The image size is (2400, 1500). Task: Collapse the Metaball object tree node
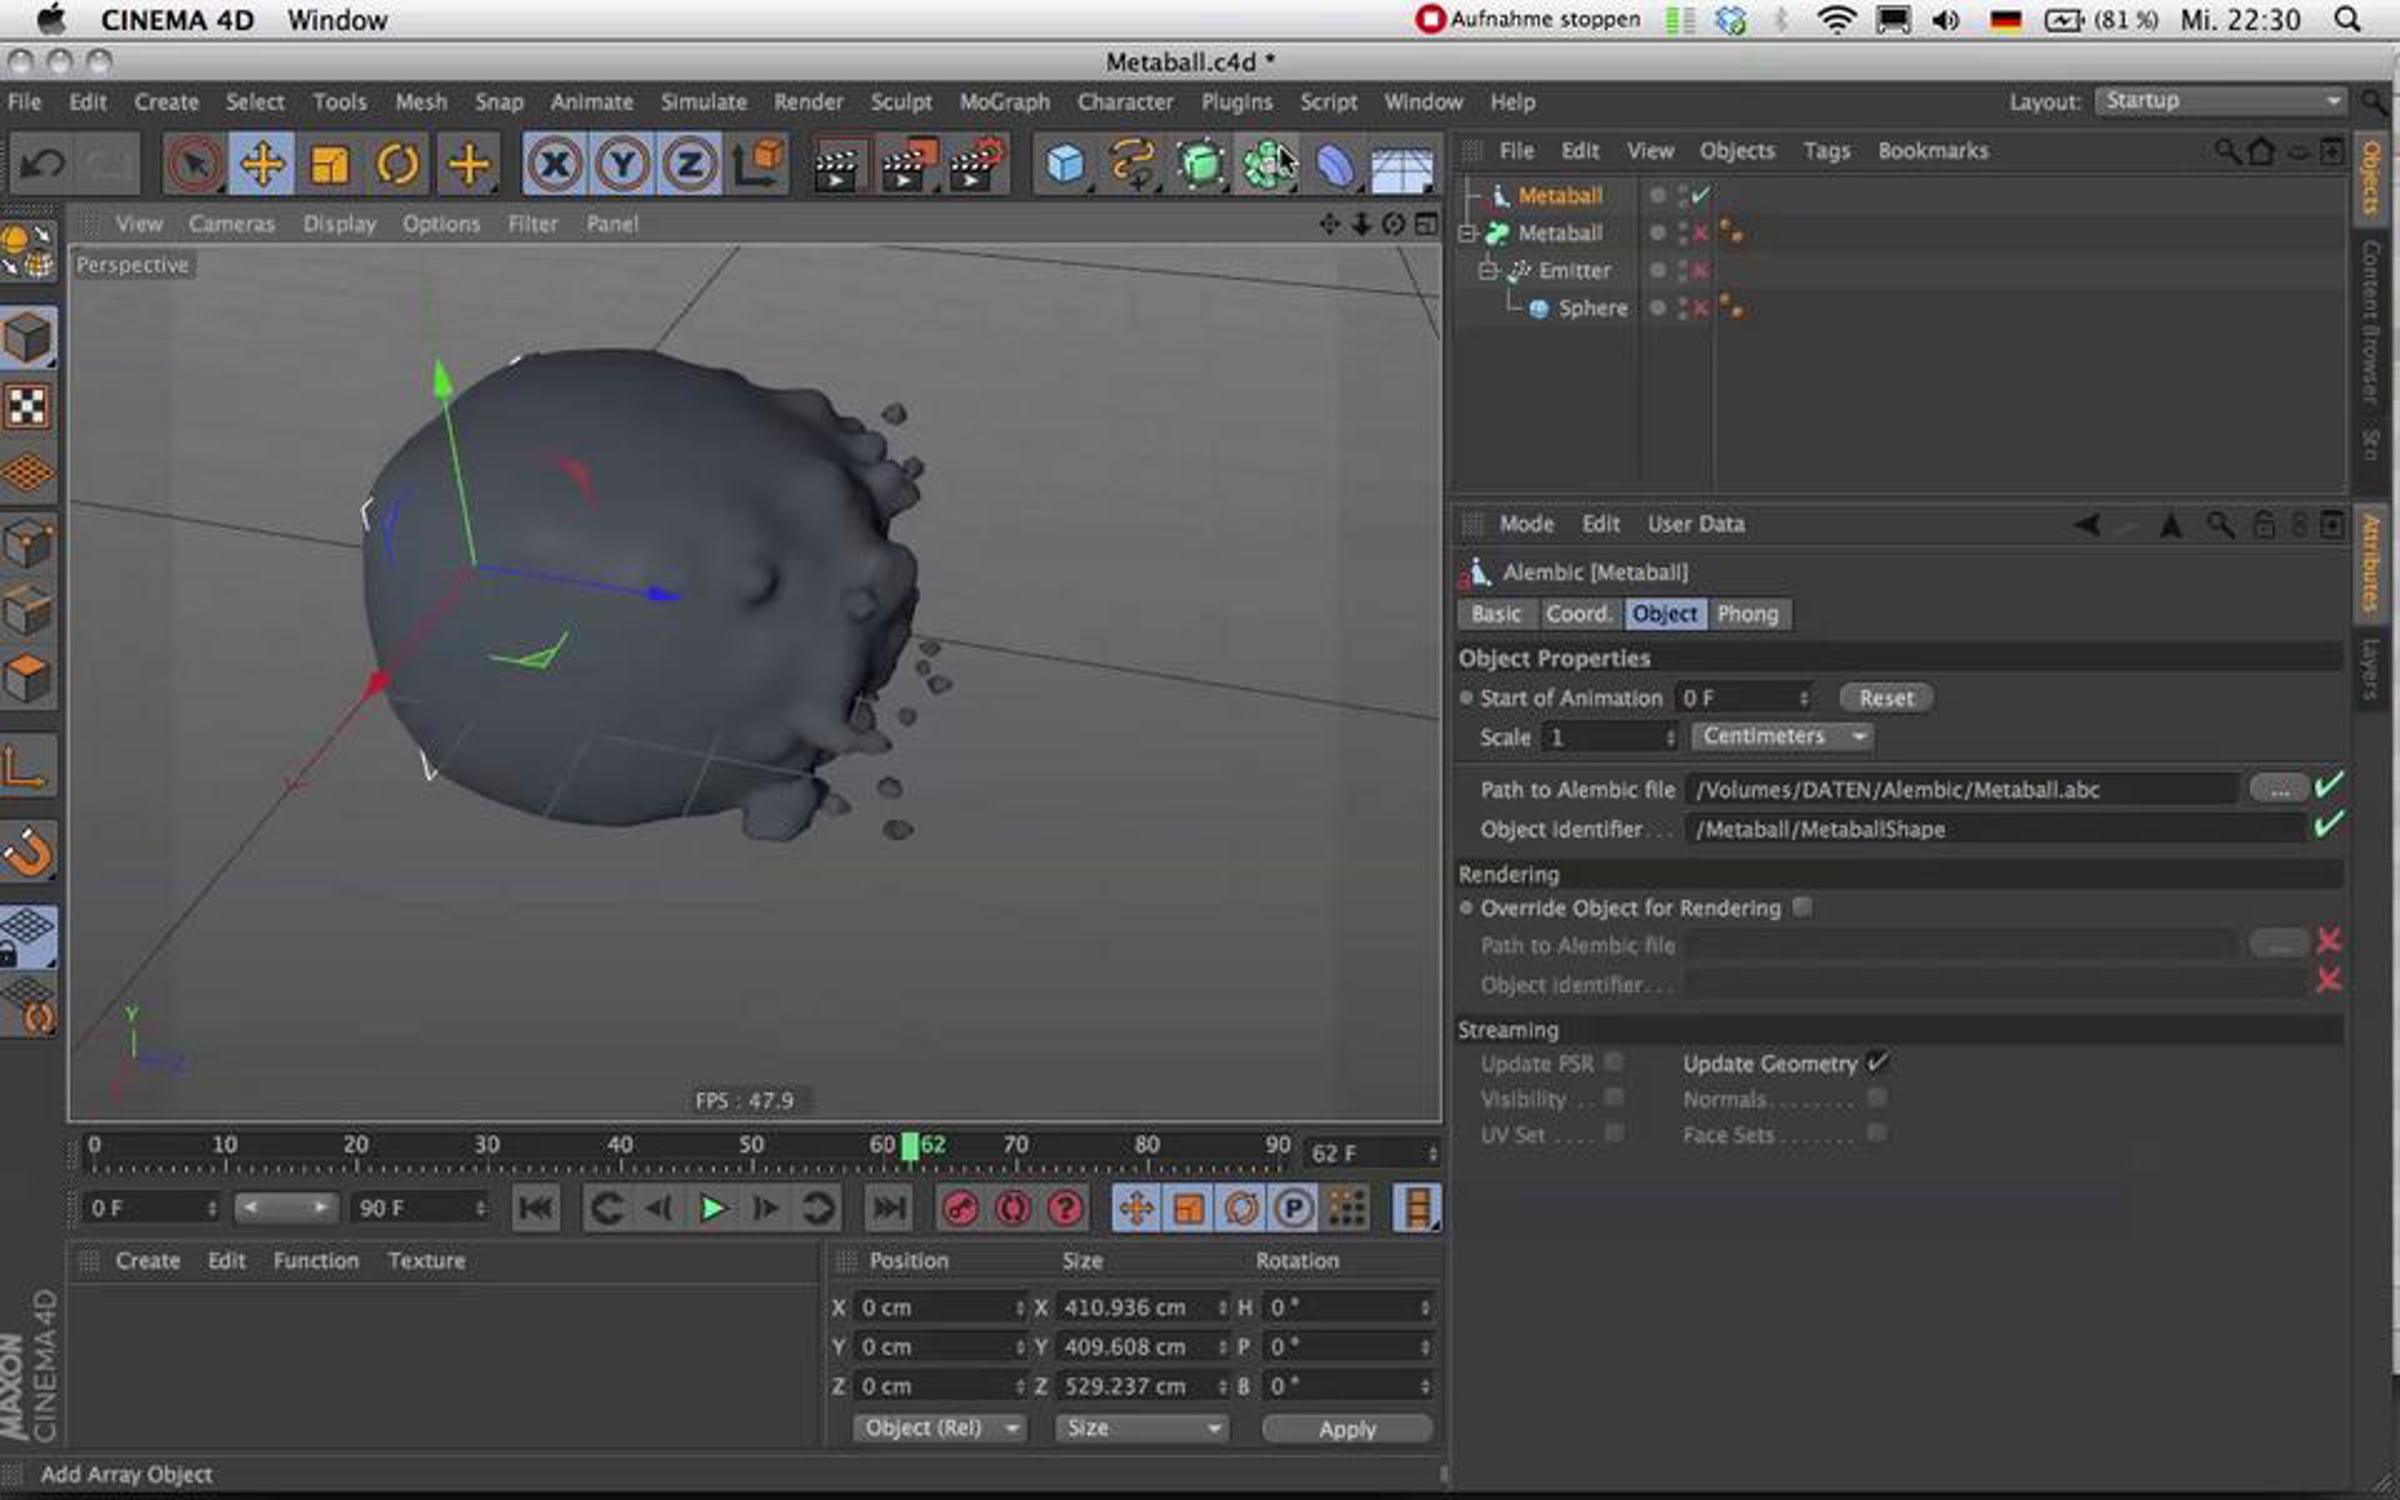tap(1467, 233)
